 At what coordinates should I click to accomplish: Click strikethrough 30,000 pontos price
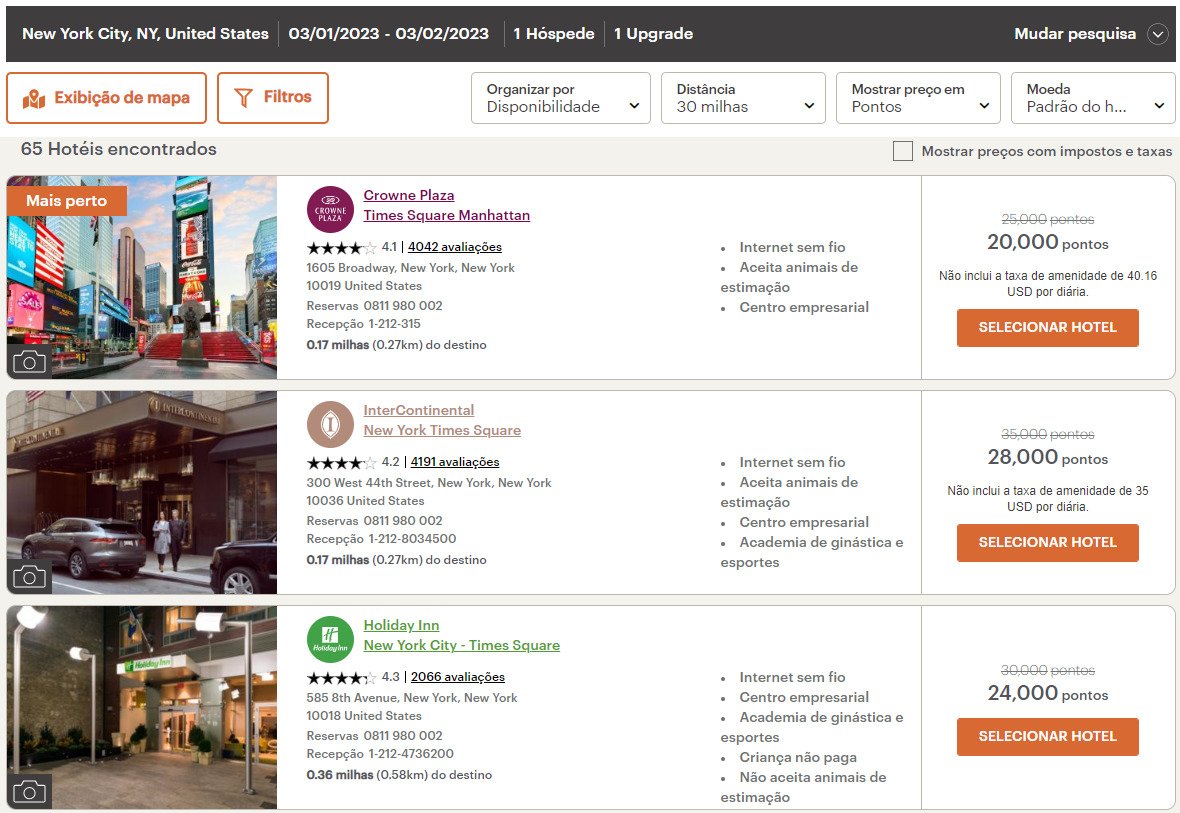(1048, 670)
